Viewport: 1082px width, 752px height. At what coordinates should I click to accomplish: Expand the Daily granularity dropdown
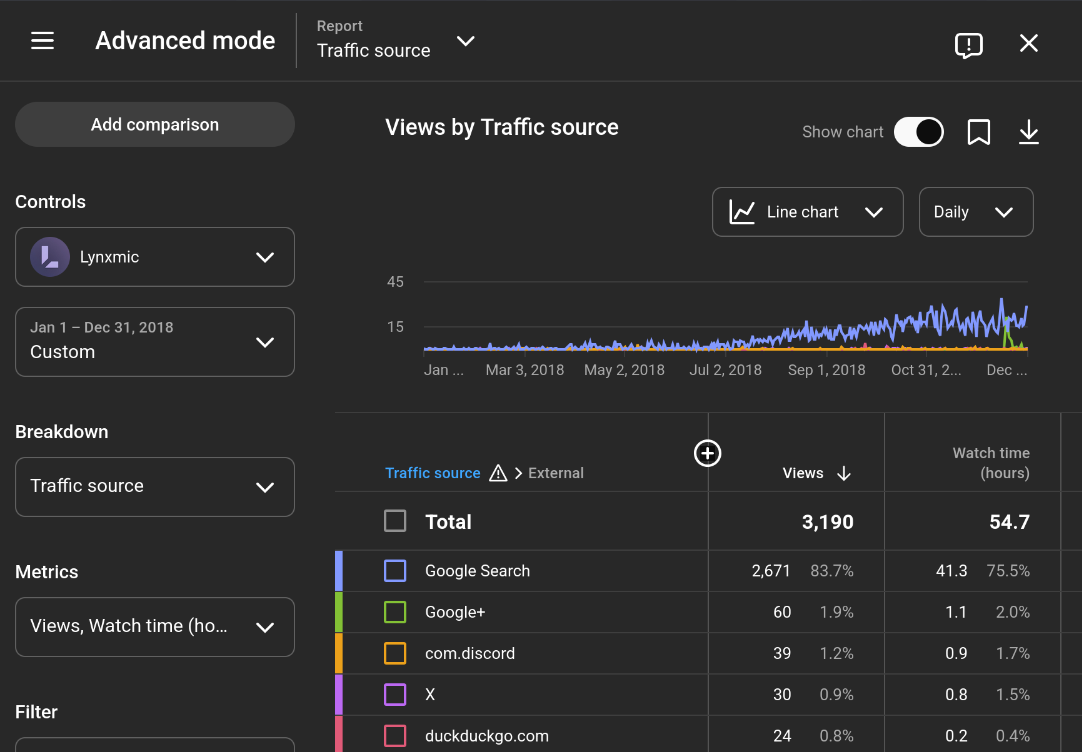(975, 212)
